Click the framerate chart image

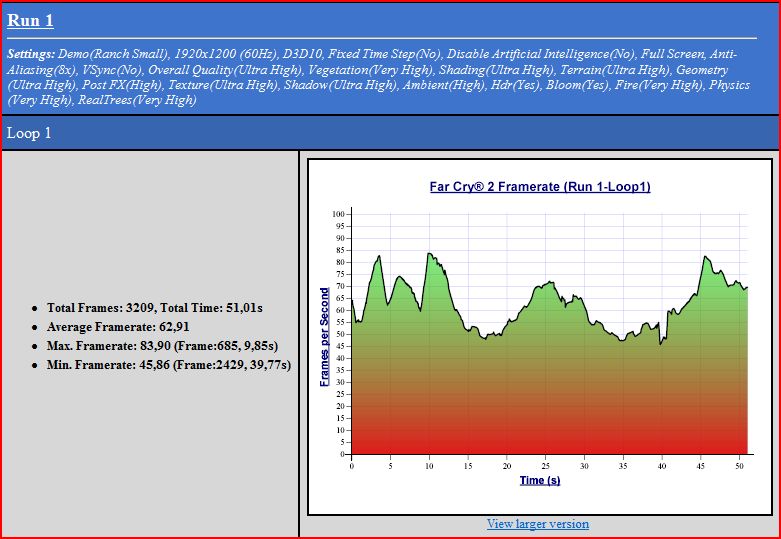point(540,337)
